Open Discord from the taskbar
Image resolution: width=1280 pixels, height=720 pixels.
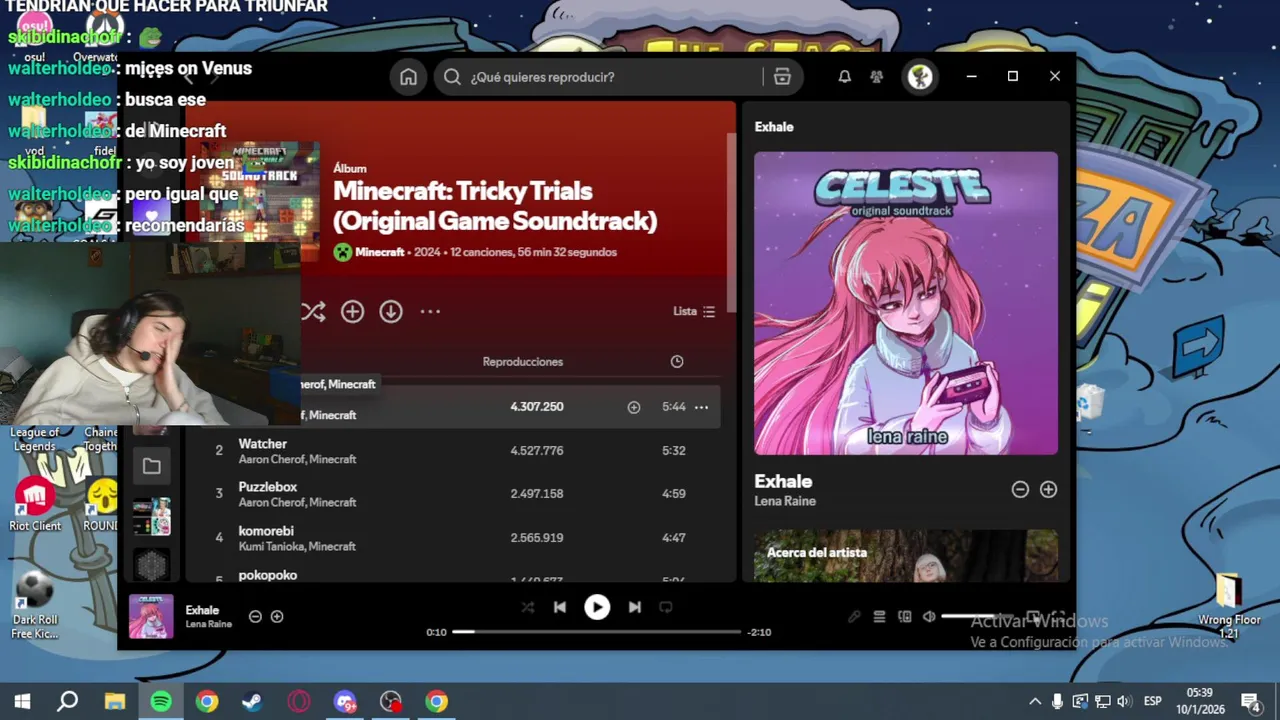[x=344, y=701]
